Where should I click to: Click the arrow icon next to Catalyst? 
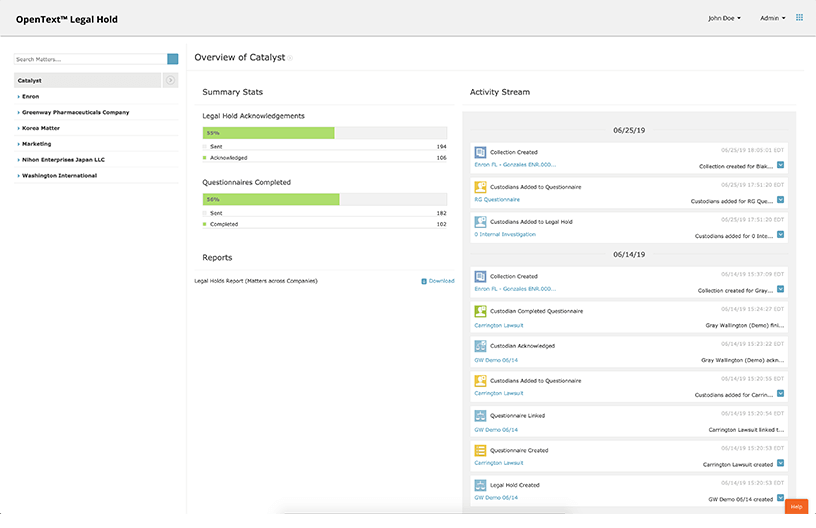pos(171,80)
